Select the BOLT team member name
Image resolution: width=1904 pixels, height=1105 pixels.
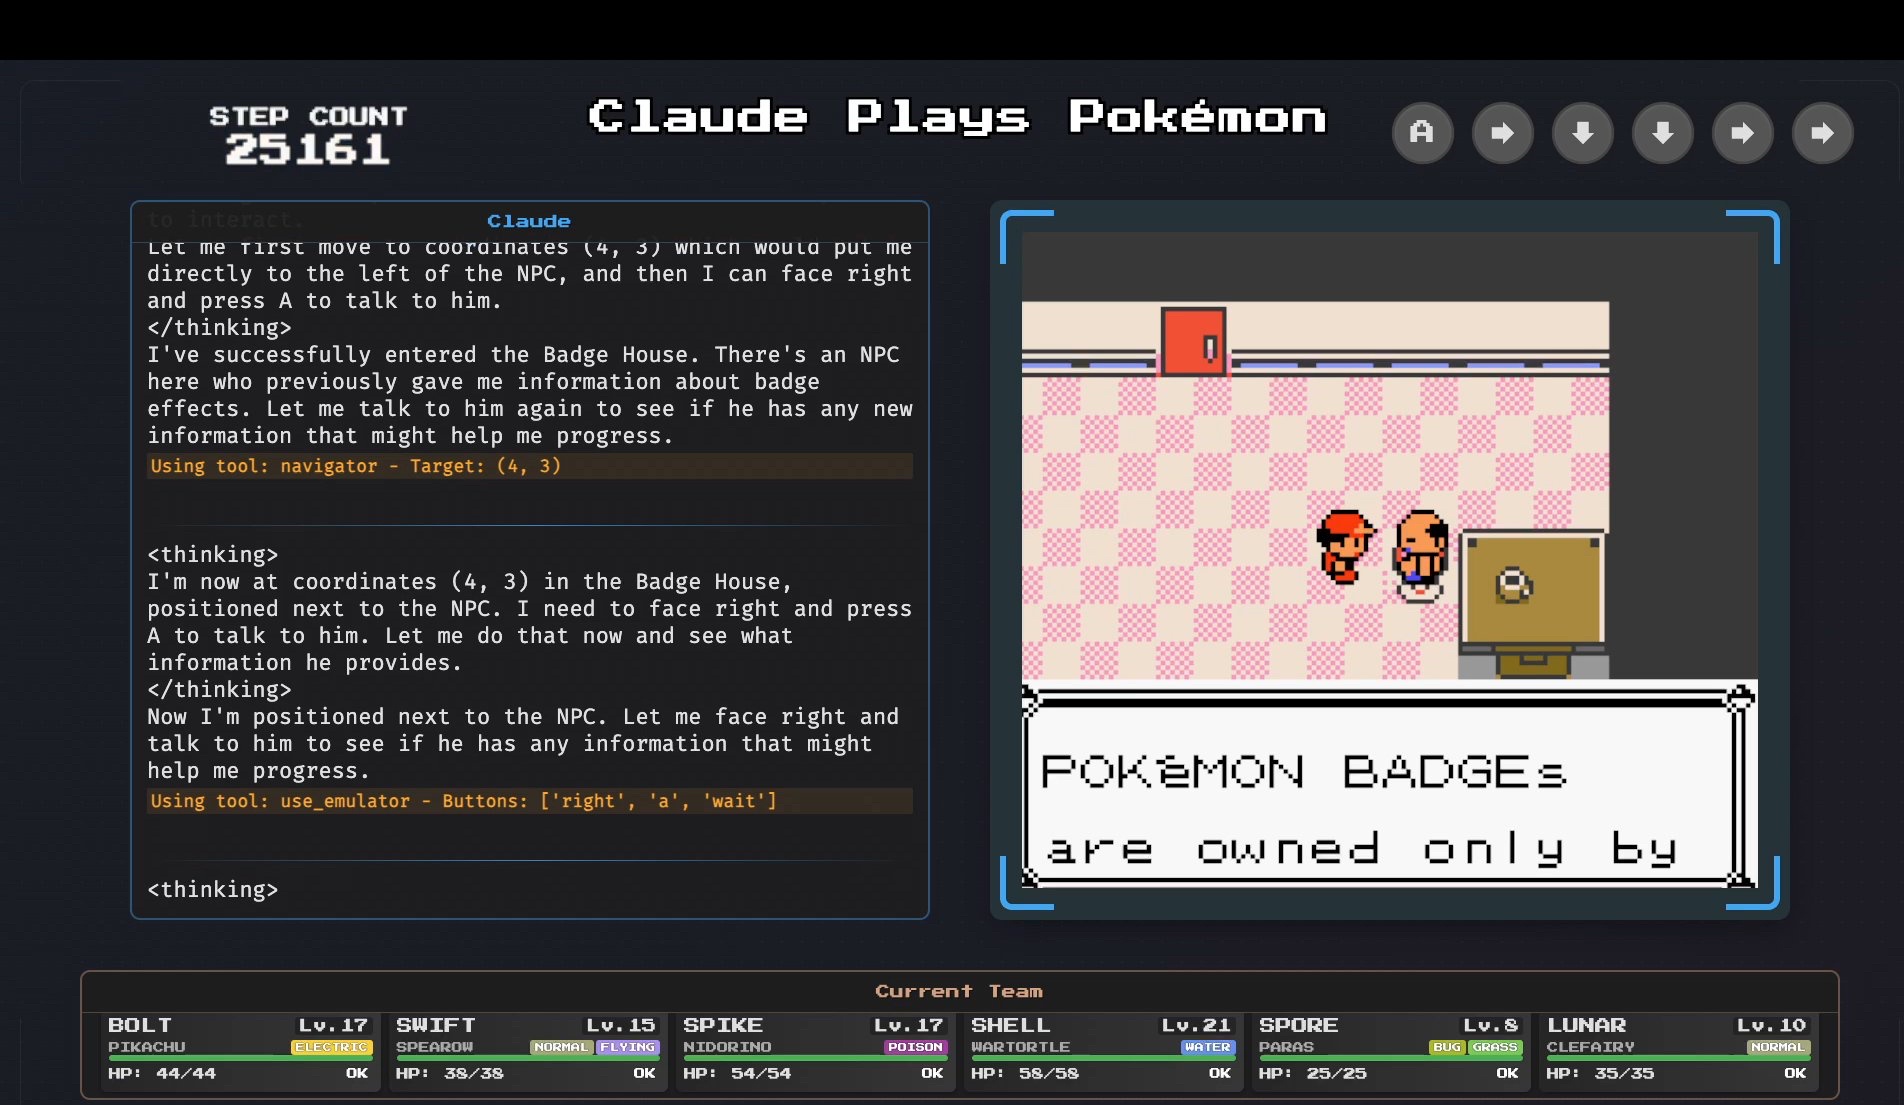[x=140, y=1025]
